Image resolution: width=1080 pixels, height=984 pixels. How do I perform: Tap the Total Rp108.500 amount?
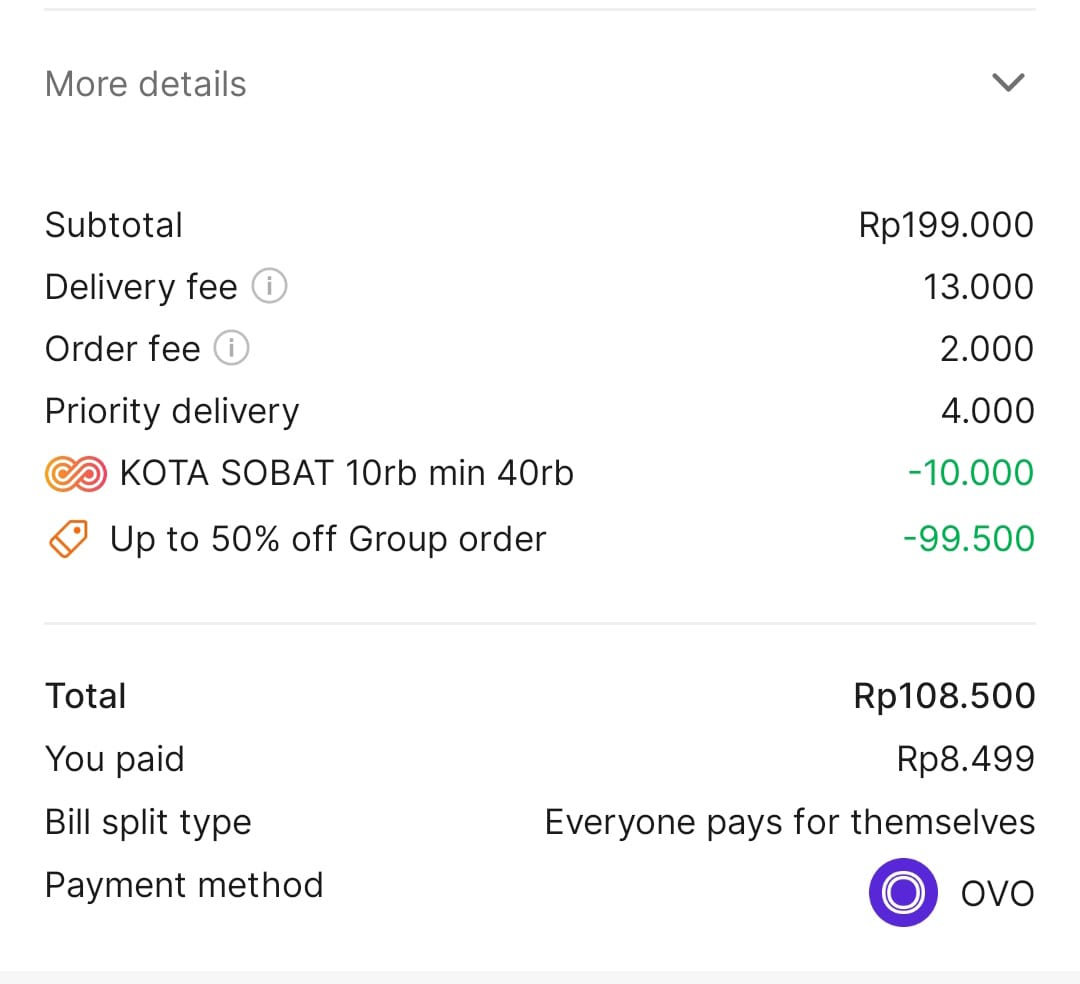(x=944, y=696)
